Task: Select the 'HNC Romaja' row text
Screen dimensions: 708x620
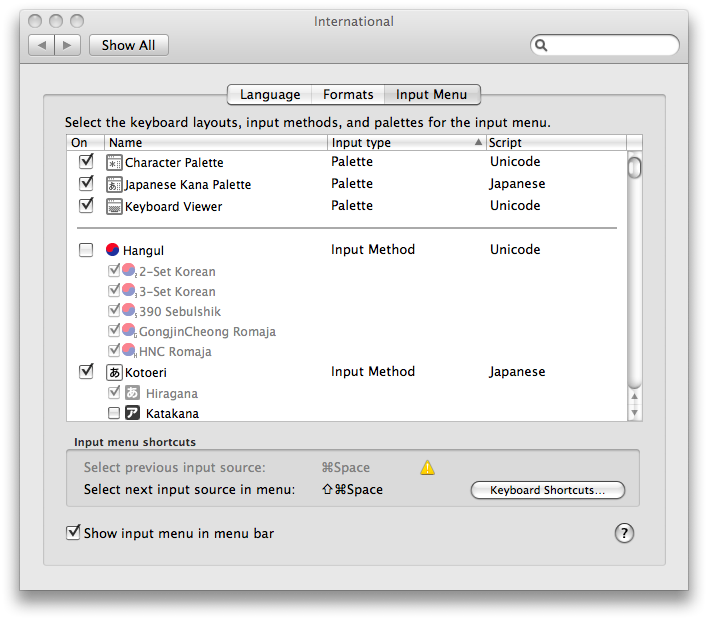Action: (x=175, y=351)
